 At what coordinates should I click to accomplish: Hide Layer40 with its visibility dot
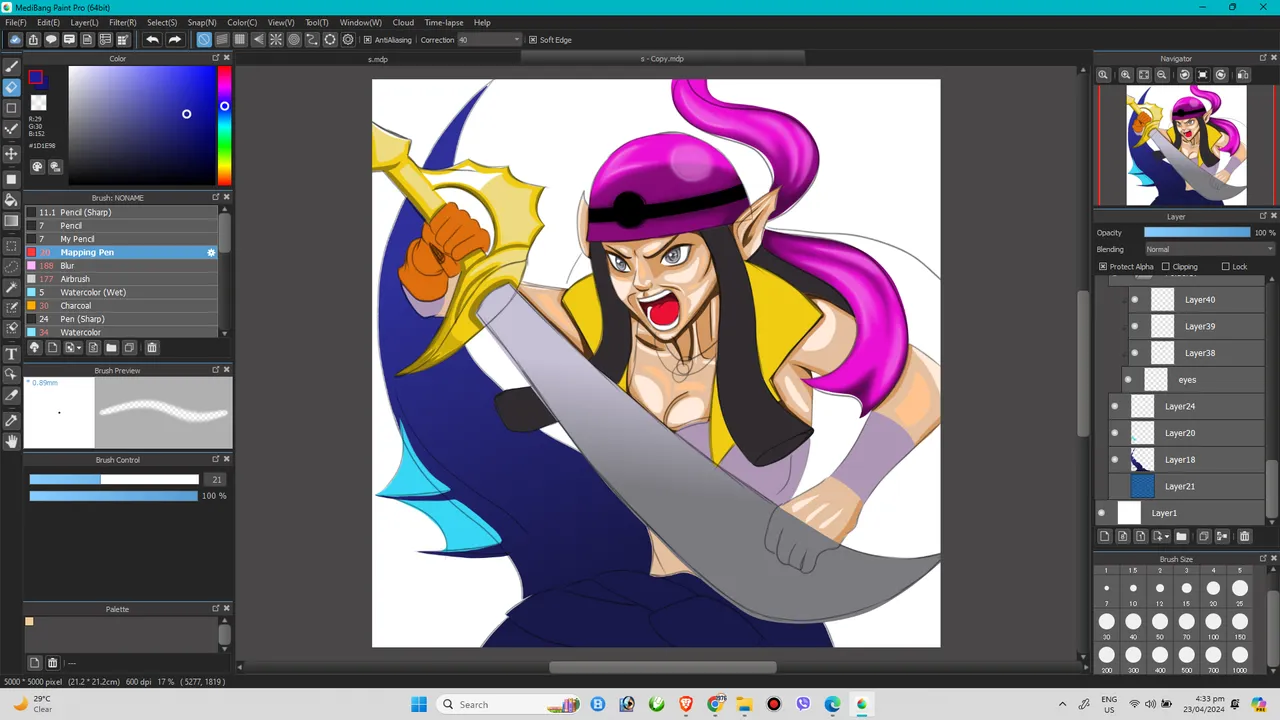coord(1135,300)
